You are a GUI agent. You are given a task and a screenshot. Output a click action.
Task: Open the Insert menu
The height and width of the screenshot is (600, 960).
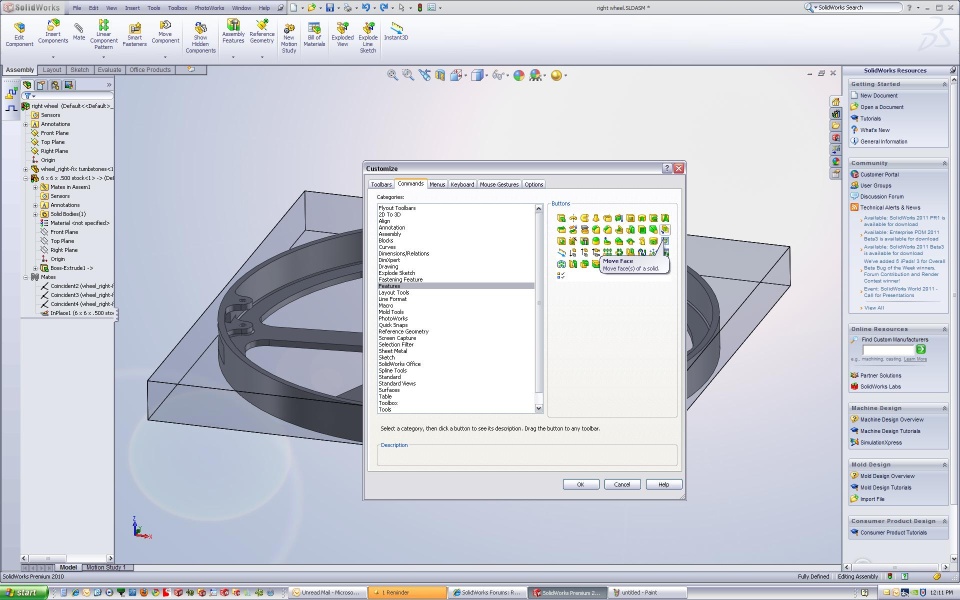(x=132, y=8)
